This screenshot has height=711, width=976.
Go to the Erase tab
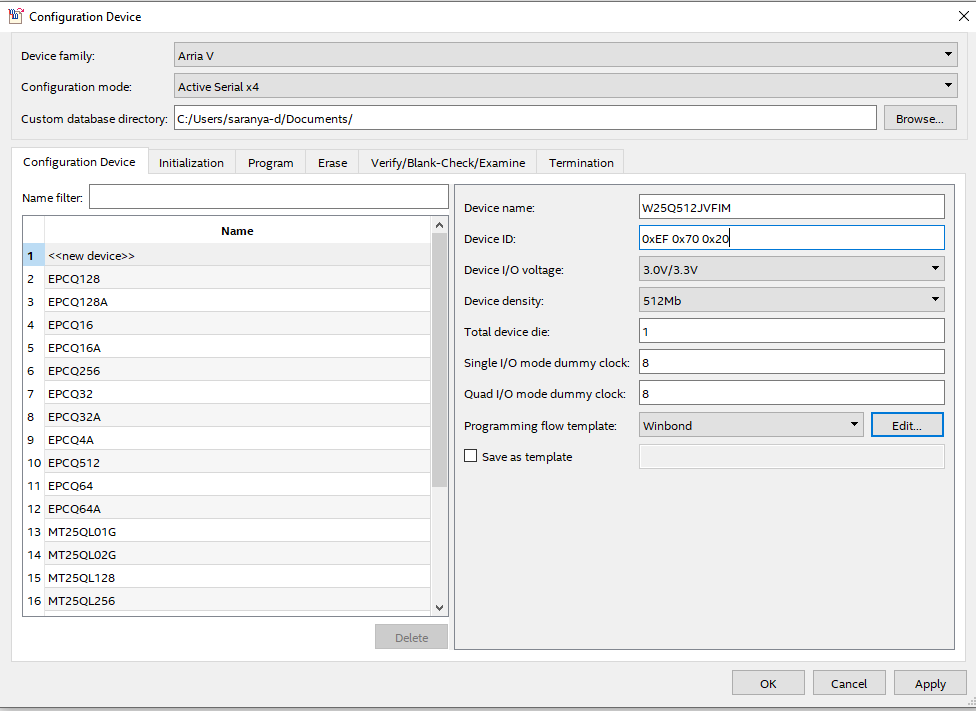coord(332,162)
